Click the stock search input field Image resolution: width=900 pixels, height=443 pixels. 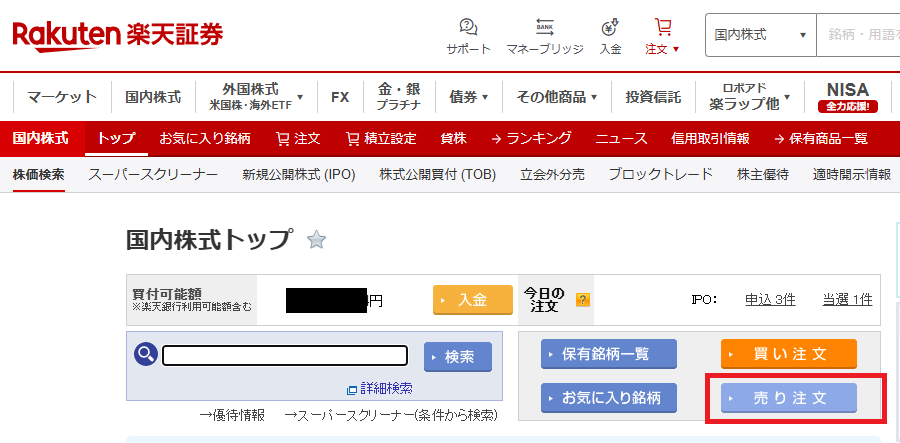[x=285, y=356]
